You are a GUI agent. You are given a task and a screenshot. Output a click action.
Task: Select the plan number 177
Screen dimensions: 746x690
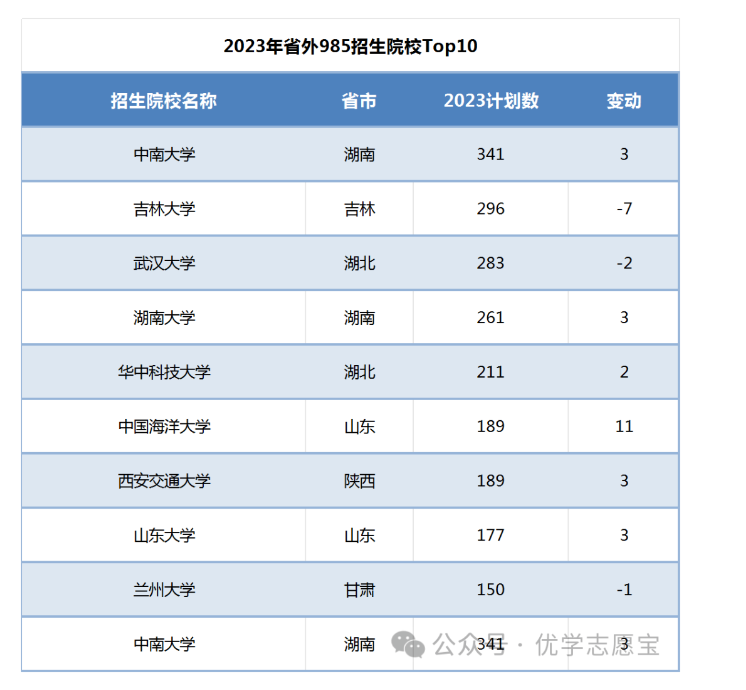coord(491,535)
